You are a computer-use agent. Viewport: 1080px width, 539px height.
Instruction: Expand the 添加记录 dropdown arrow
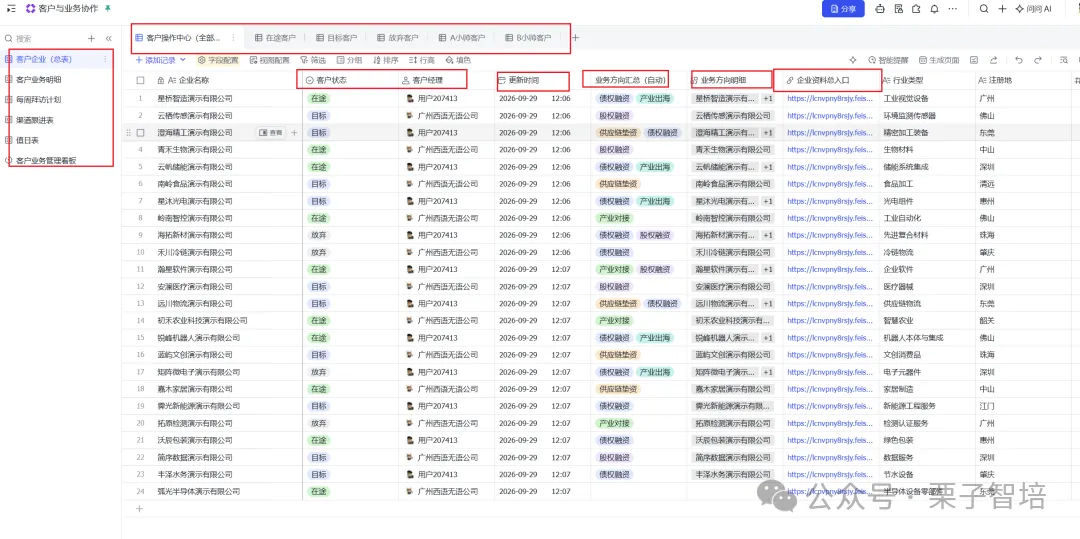click(x=183, y=60)
